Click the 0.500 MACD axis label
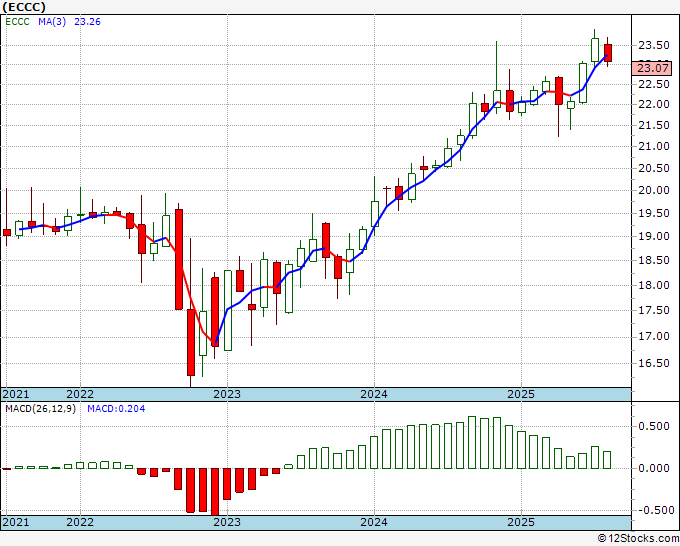This screenshot has height=546, width=680. click(x=654, y=427)
